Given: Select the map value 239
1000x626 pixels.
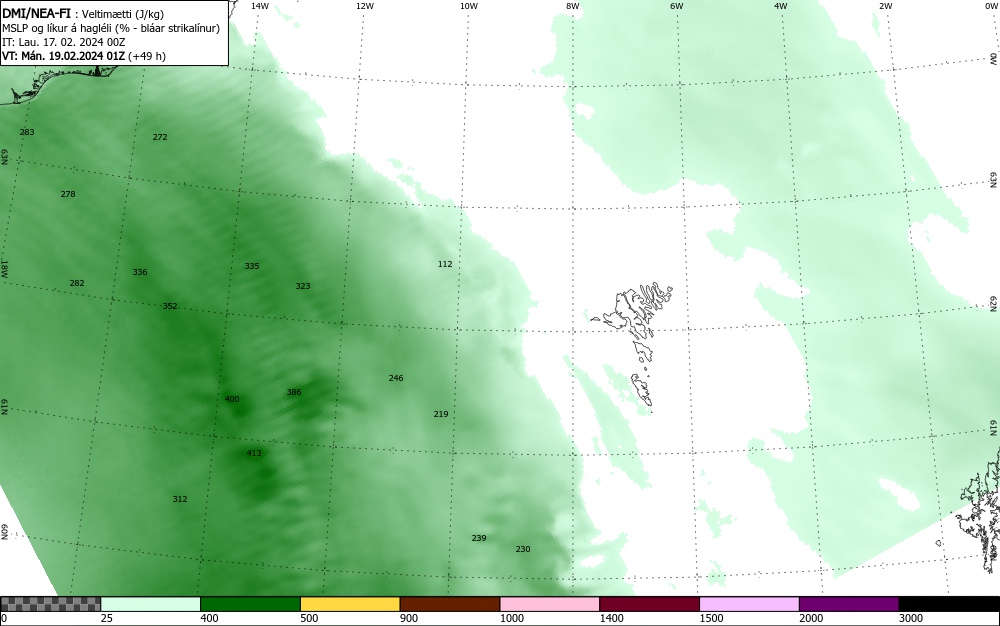Looking at the screenshot, I should click(479, 538).
